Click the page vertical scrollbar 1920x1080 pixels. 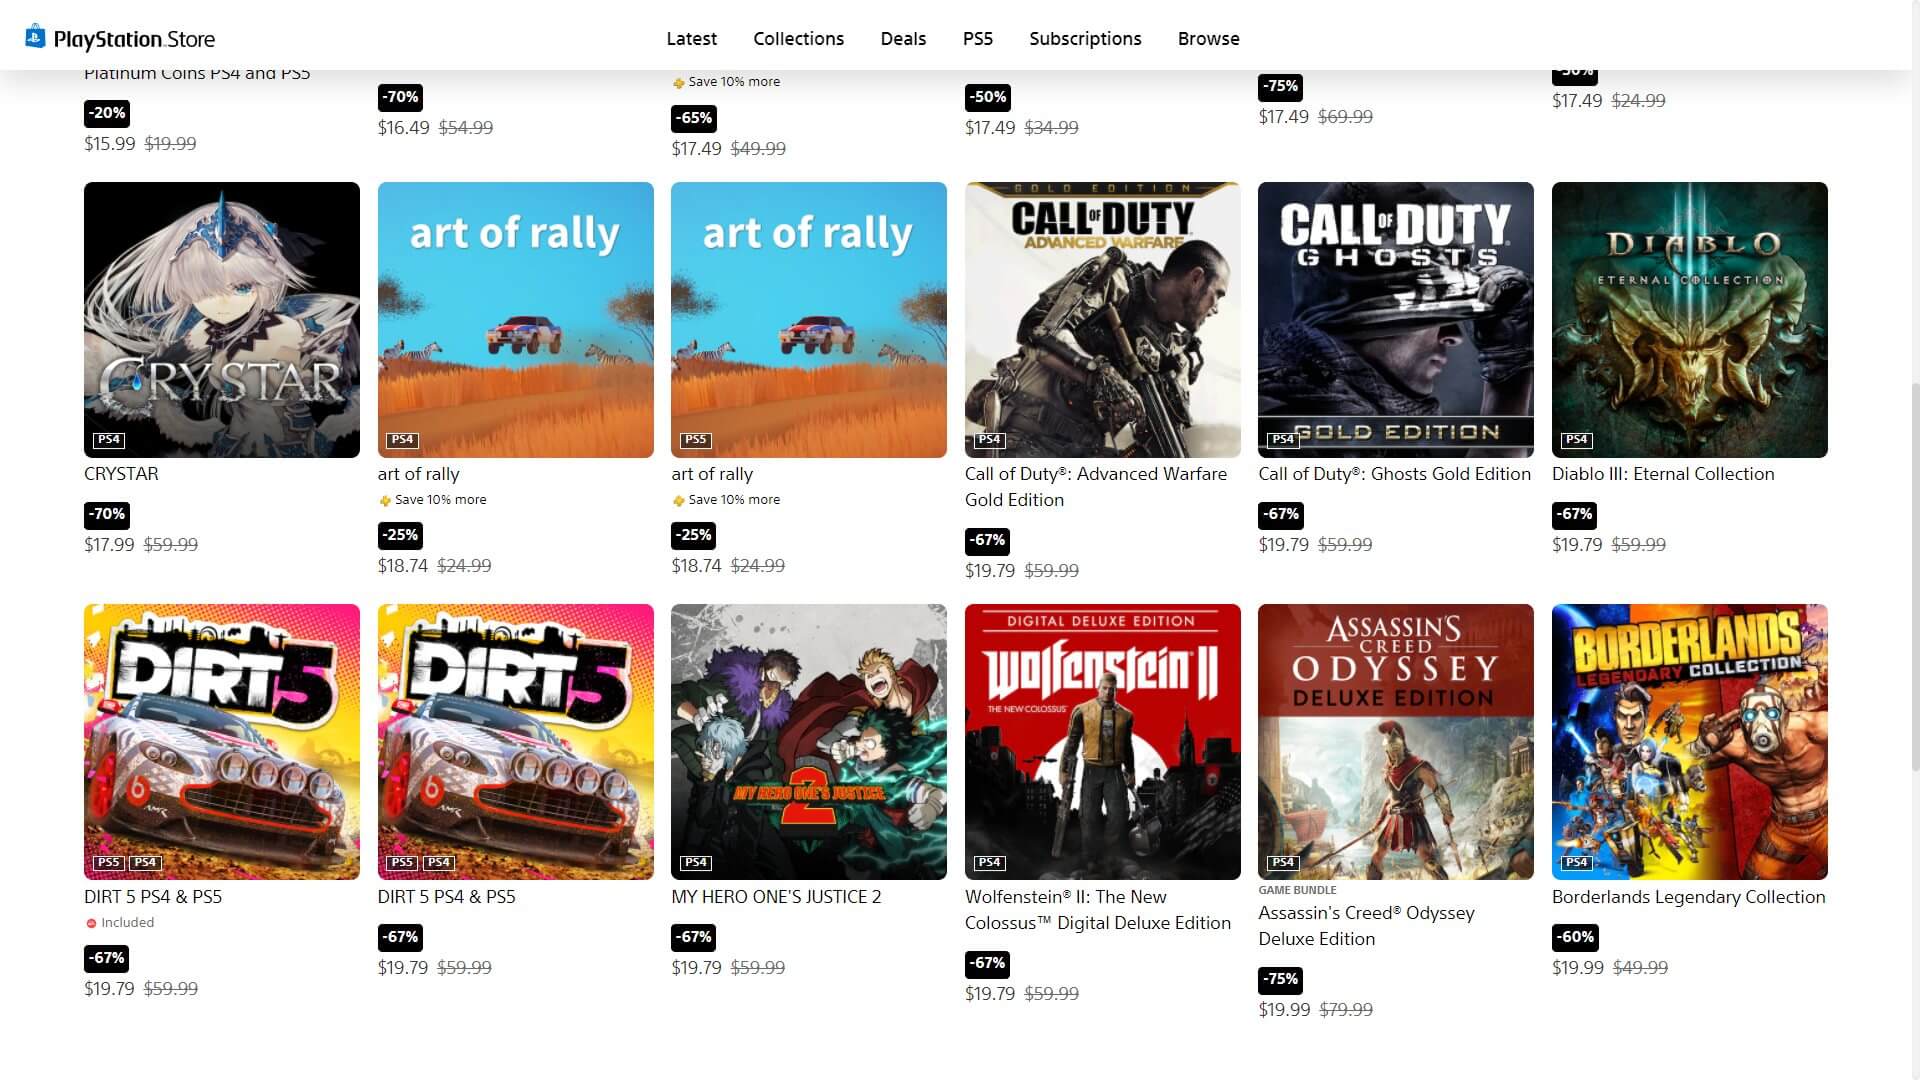point(1915,575)
